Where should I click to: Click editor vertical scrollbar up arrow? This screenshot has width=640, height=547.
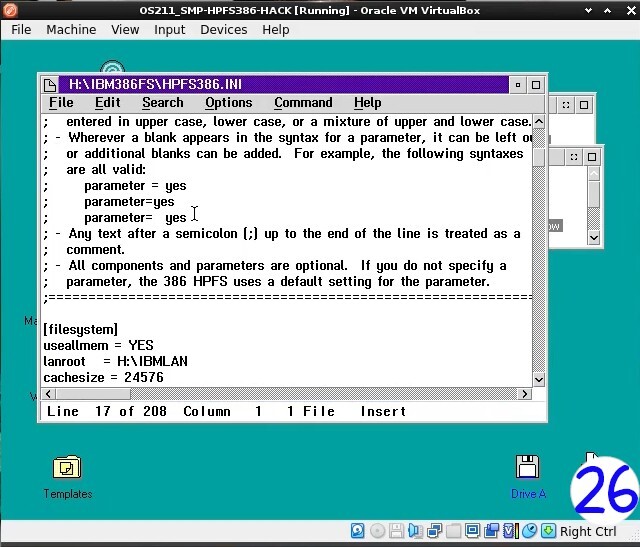pyautogui.click(x=539, y=121)
